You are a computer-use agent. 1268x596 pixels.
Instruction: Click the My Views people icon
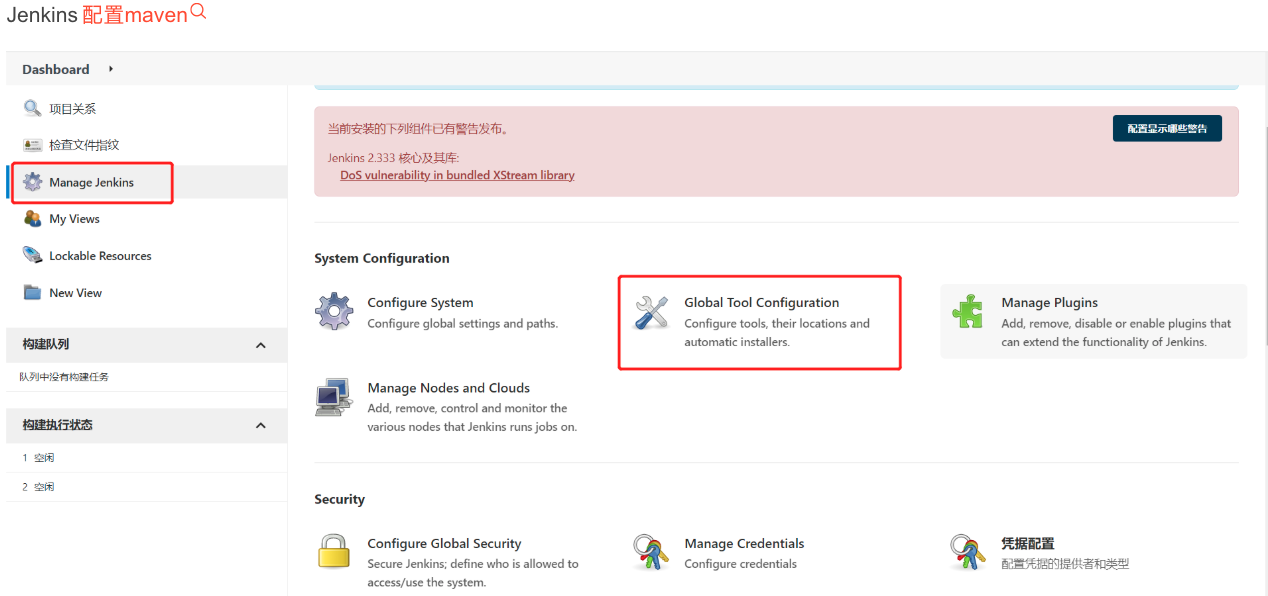tap(32, 218)
